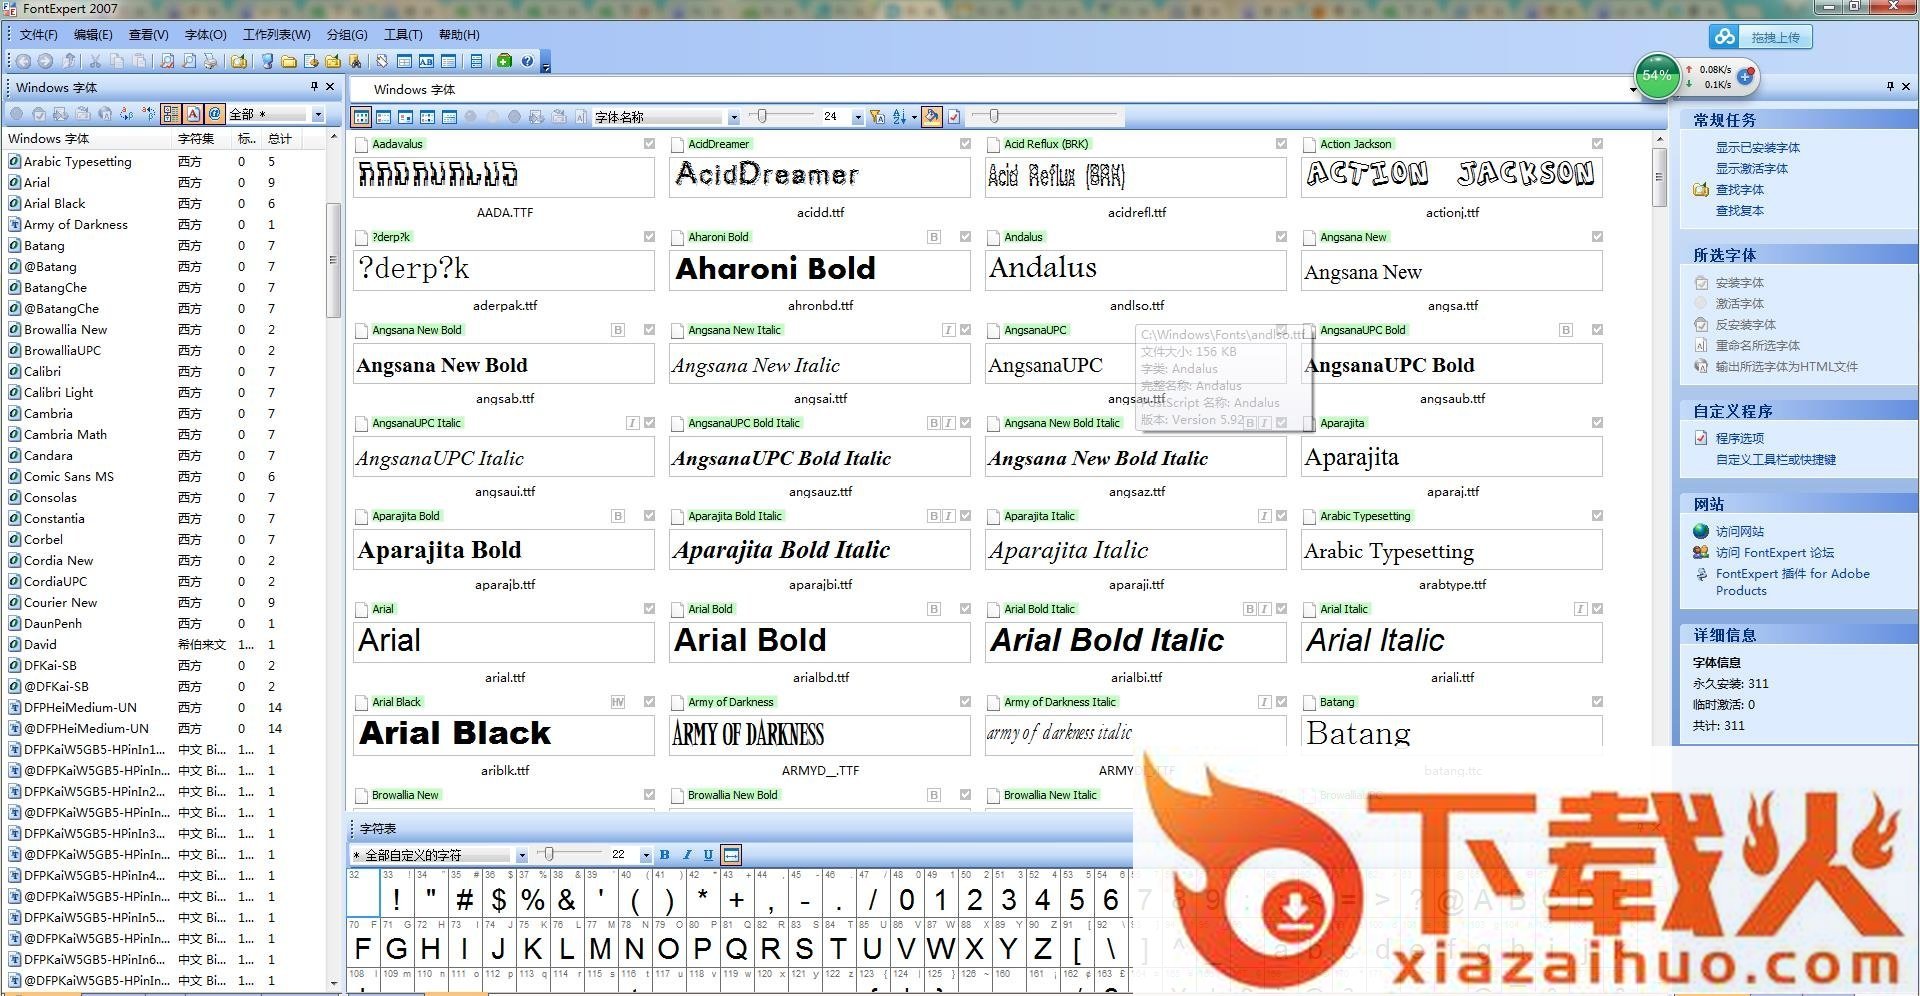The height and width of the screenshot is (996, 1920).
Task: Click the Back navigation arrow icon
Action: [x=23, y=61]
